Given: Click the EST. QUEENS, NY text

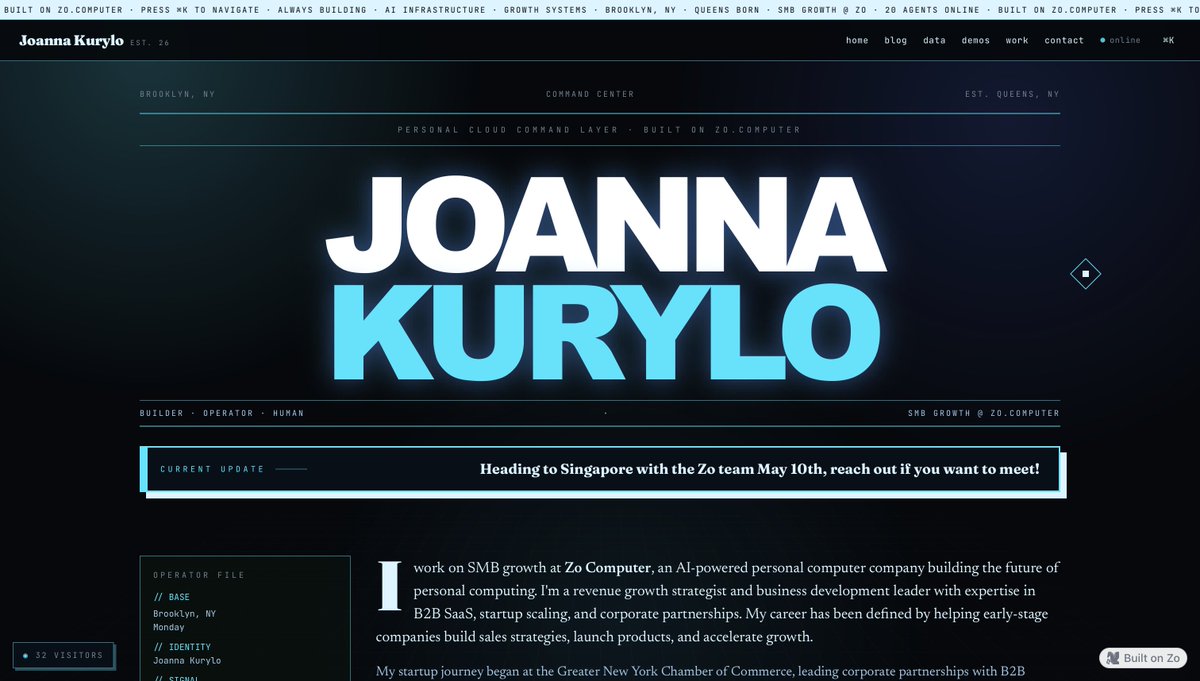Looking at the screenshot, I should [1012, 94].
